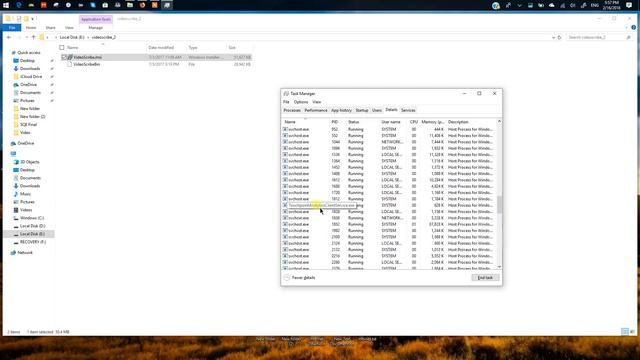Open Network in navigation pane

point(25,253)
